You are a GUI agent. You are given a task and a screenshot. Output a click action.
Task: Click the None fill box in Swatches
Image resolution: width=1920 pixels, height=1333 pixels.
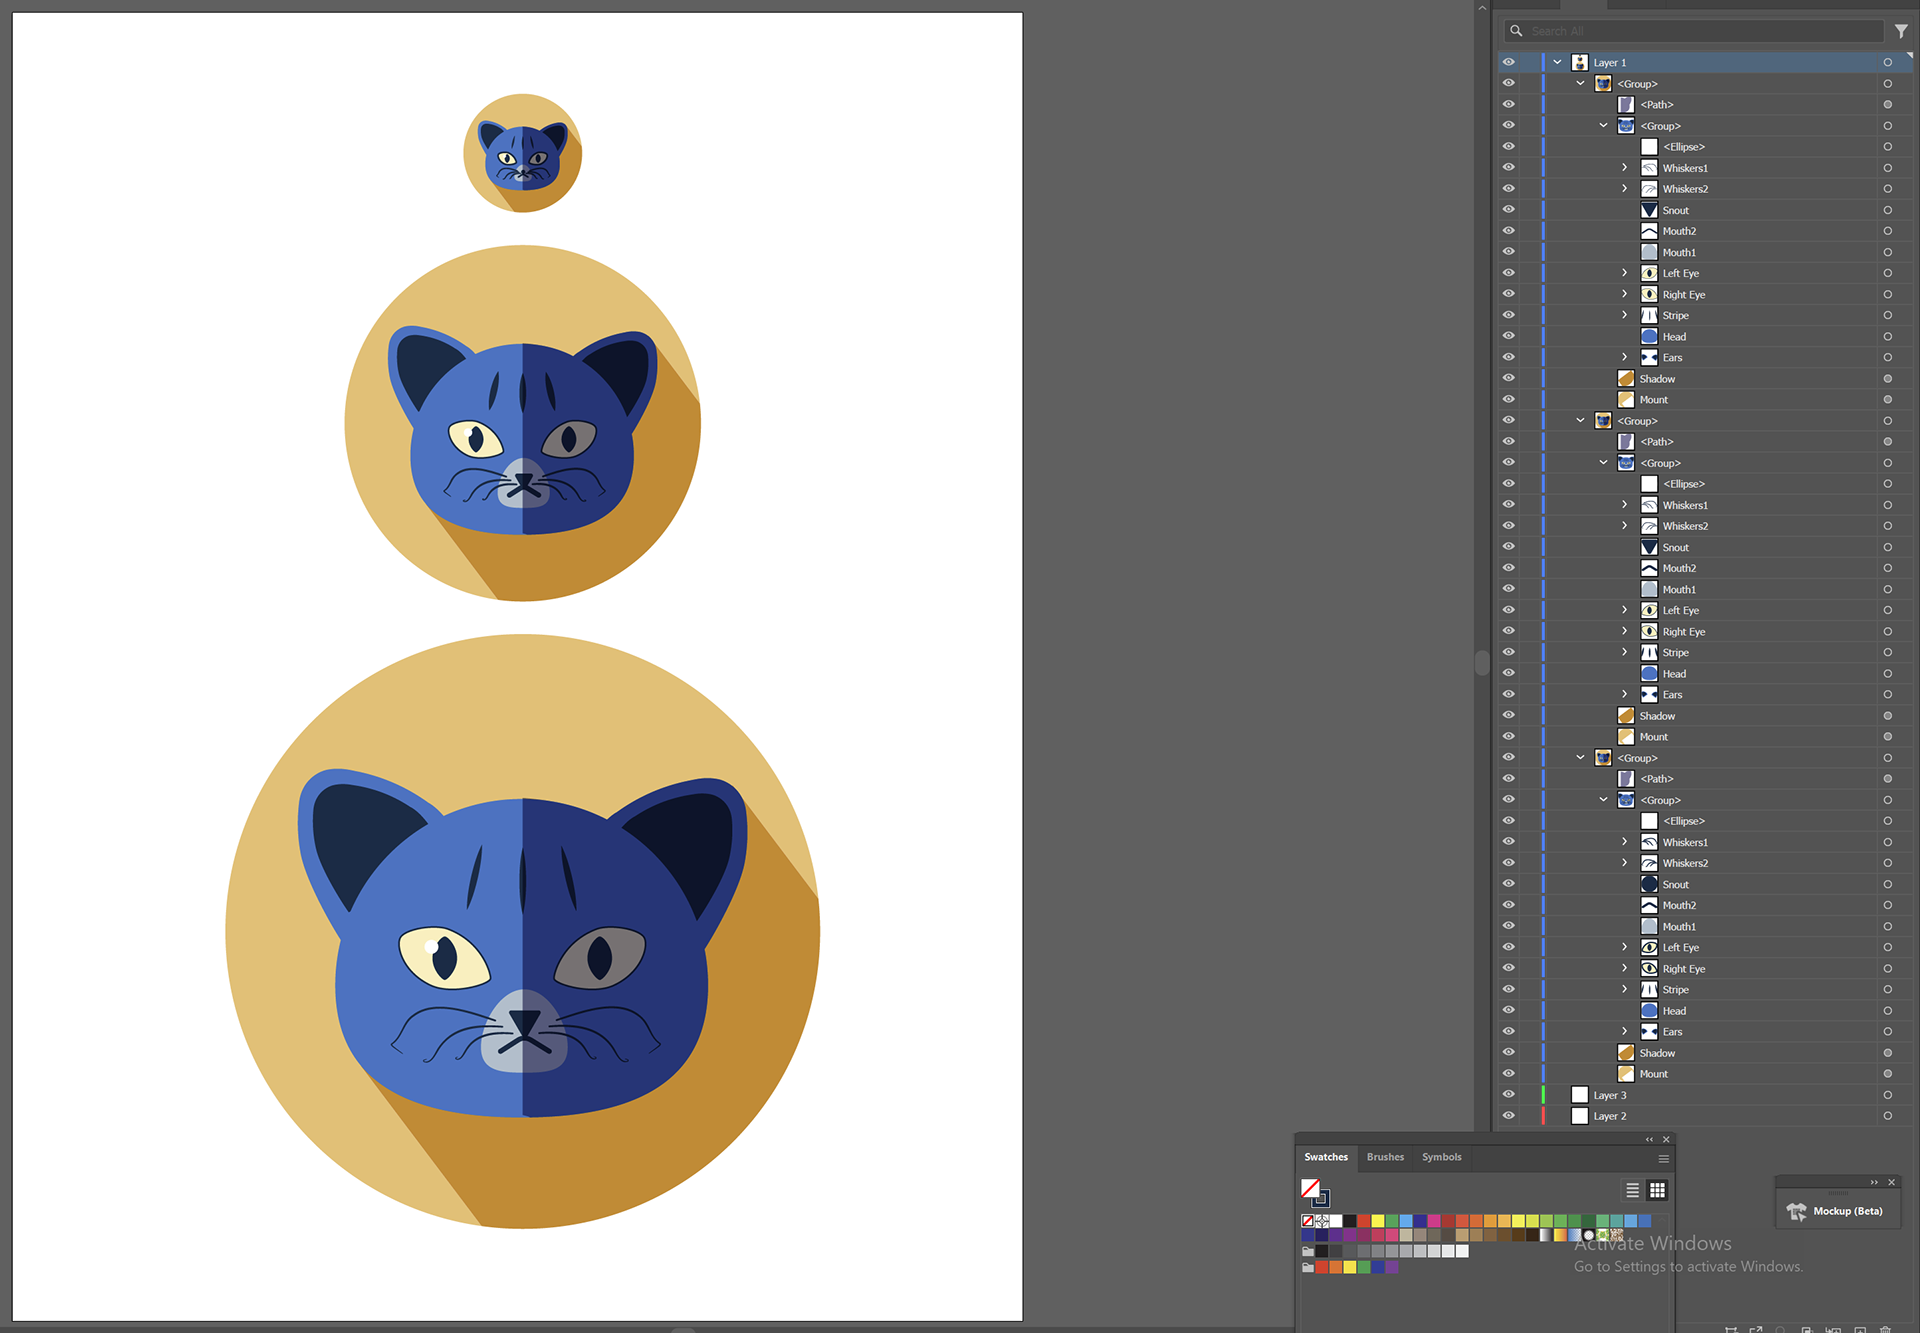point(1310,1188)
